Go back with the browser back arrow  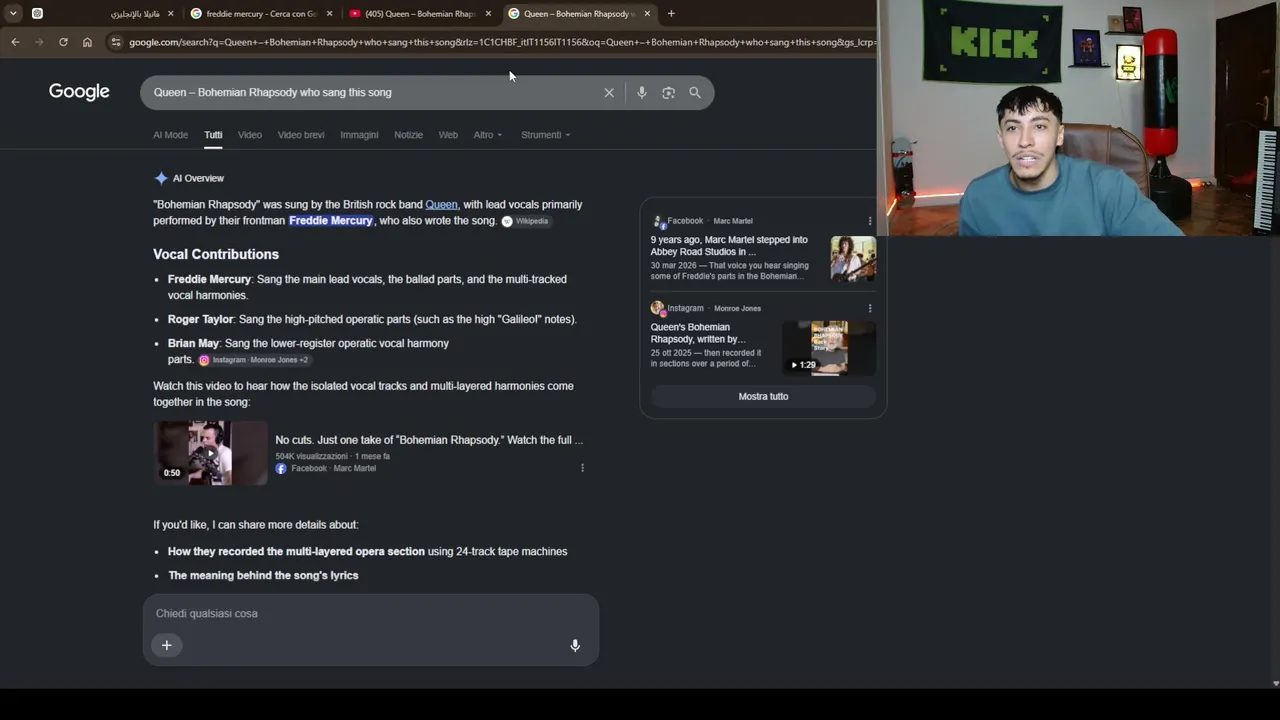pos(15,42)
